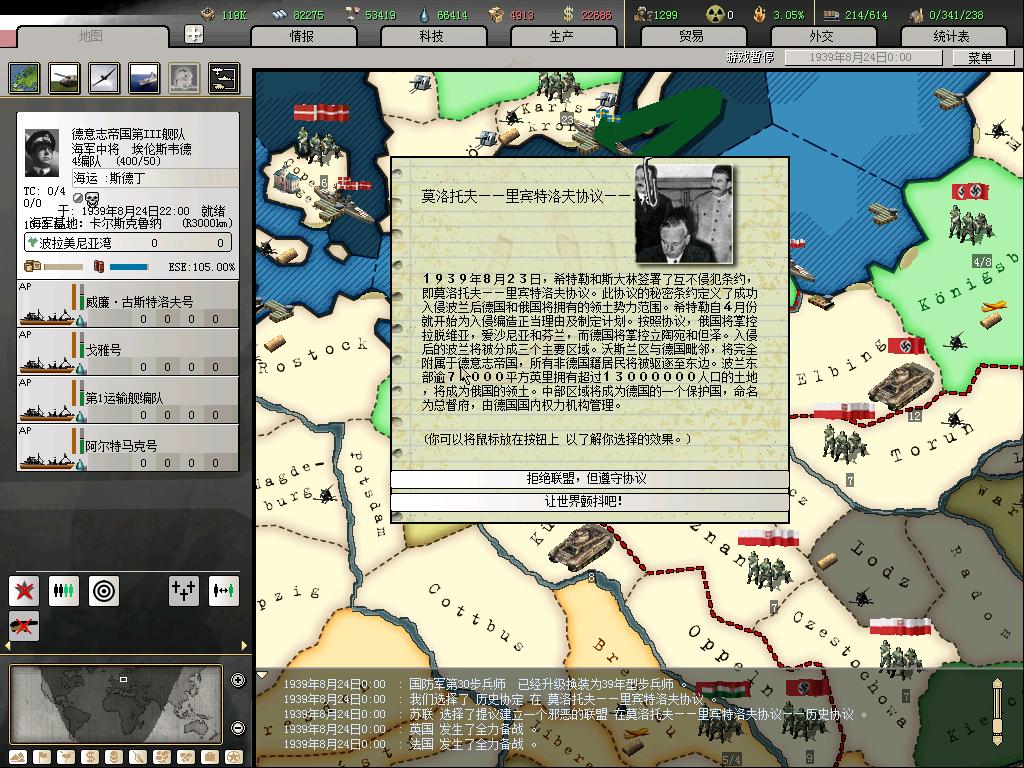Image resolution: width=1024 pixels, height=768 pixels.
Task: Choose the 让世界颤抖吧! event option
Action: [x=589, y=501]
